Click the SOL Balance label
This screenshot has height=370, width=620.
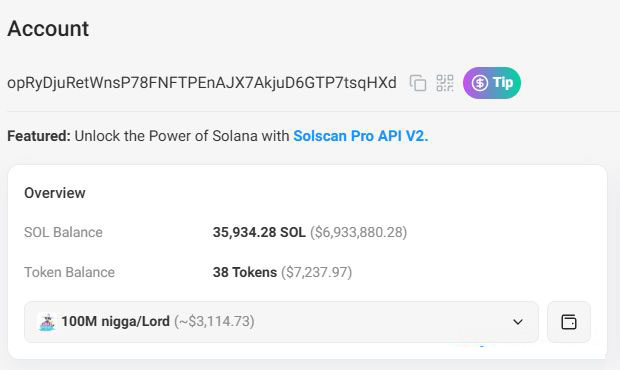tap(63, 232)
